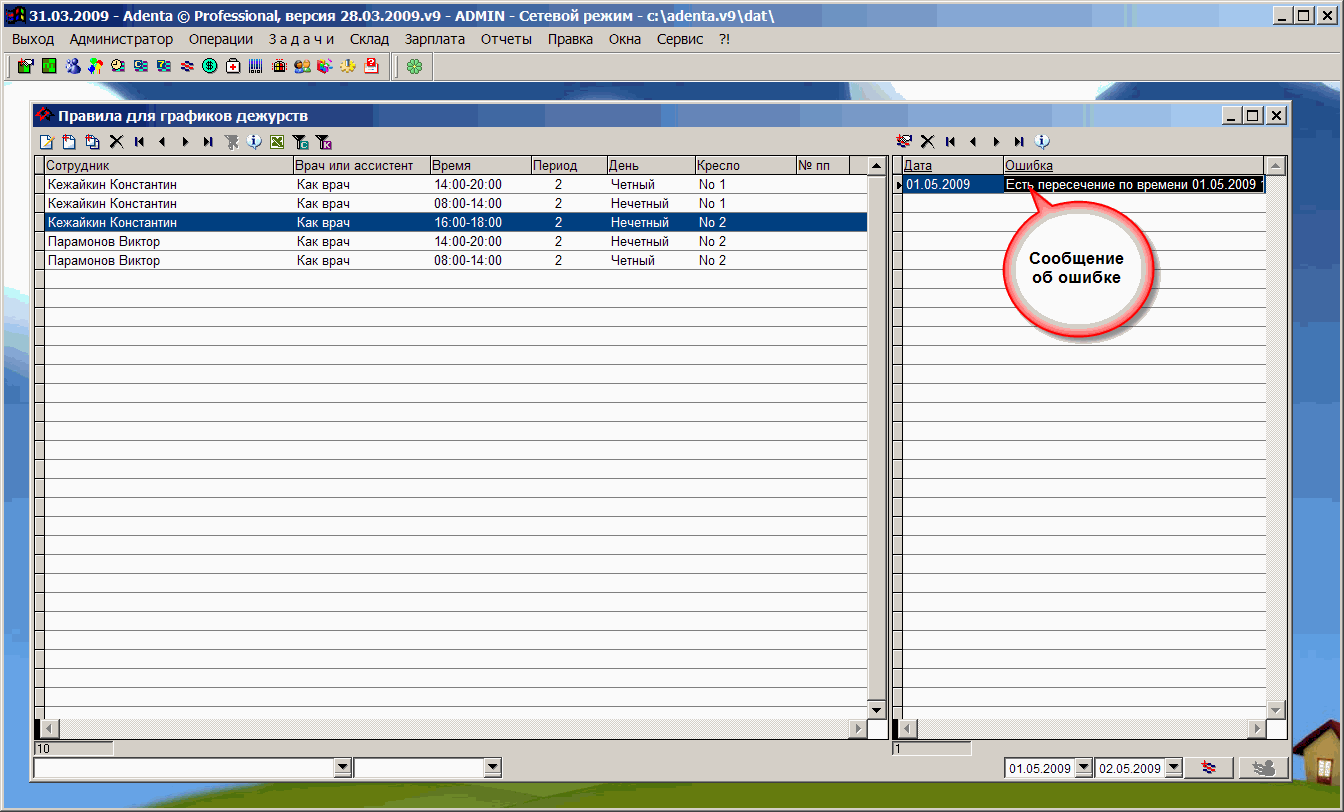Image resolution: width=1344 pixels, height=812 pixels.
Task: Open the Склад menu
Action: (369, 39)
